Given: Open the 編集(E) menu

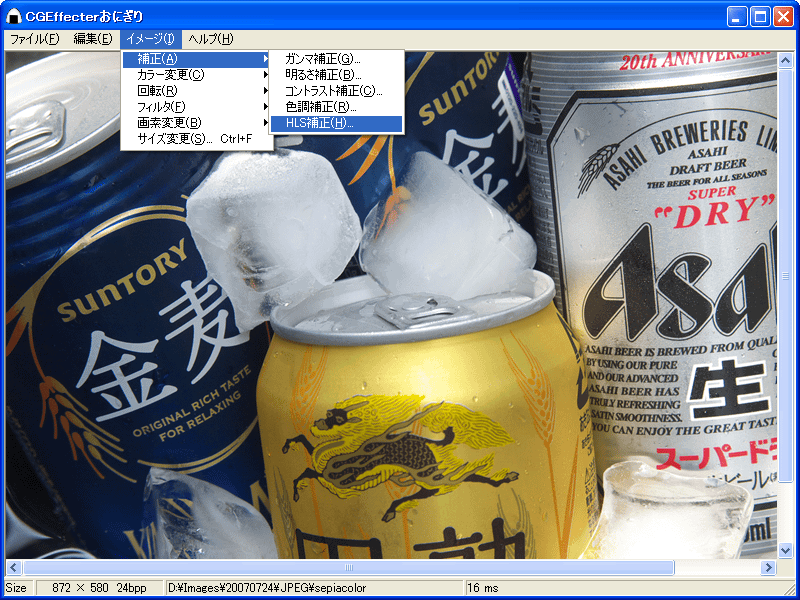Looking at the screenshot, I should 92,39.
